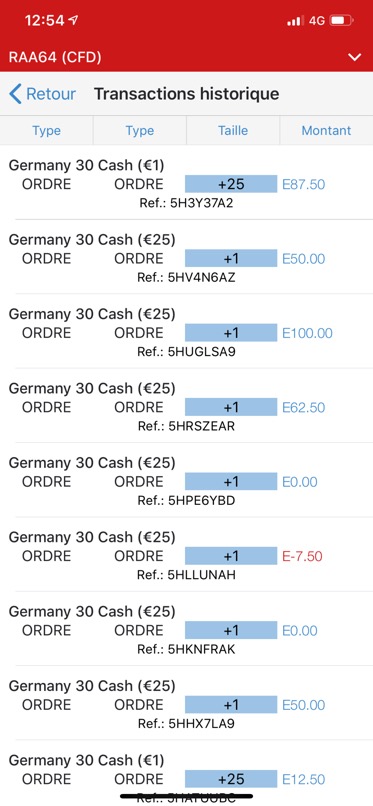
Task: Select the +25 size bar for E87.50
Action: 231,184
